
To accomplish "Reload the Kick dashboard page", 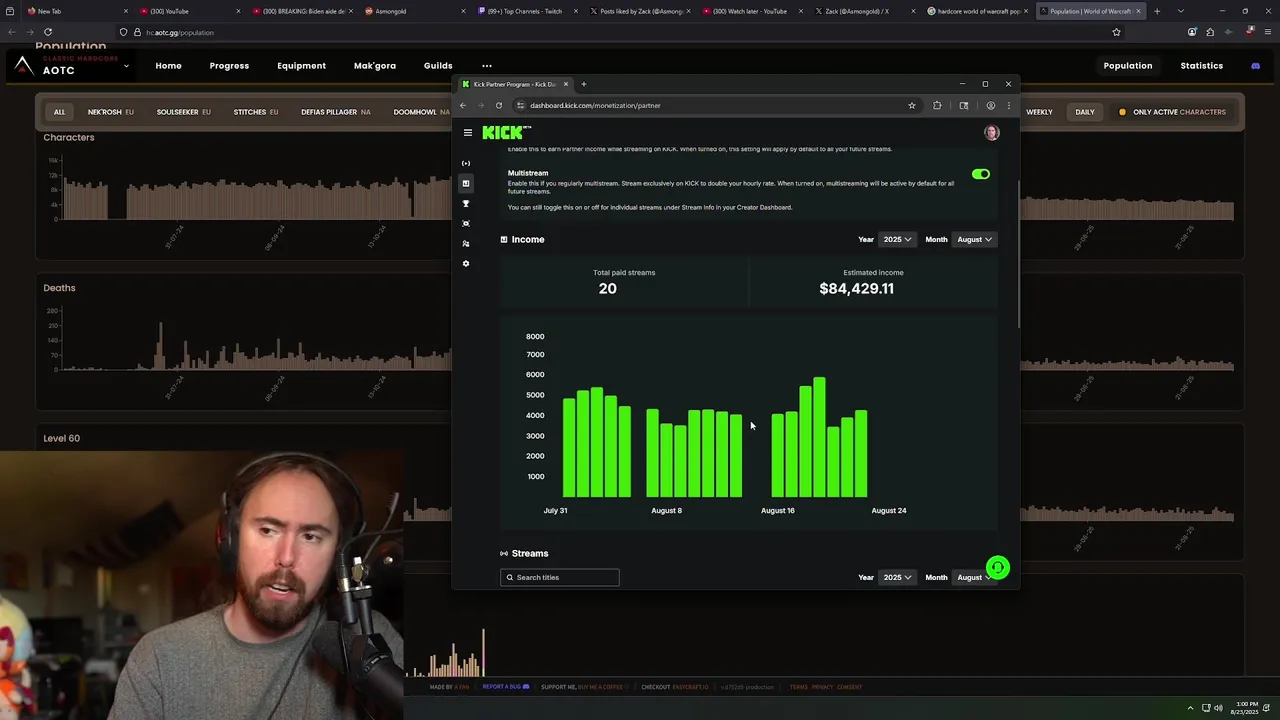I will tap(499, 105).
